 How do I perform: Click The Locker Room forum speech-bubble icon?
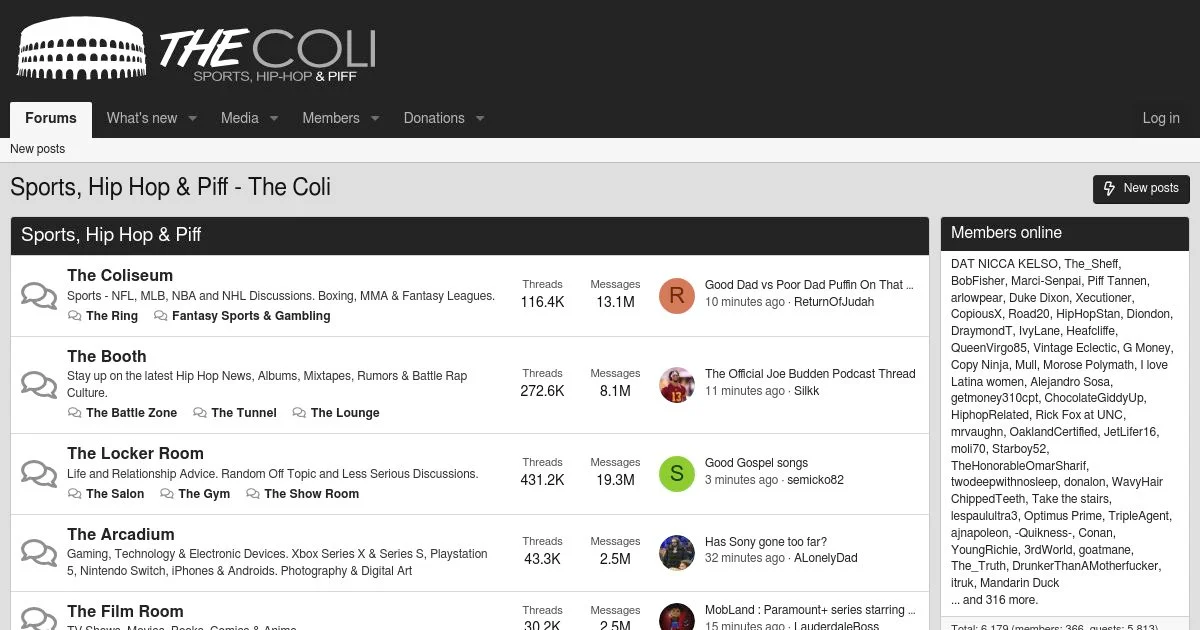tap(39, 474)
